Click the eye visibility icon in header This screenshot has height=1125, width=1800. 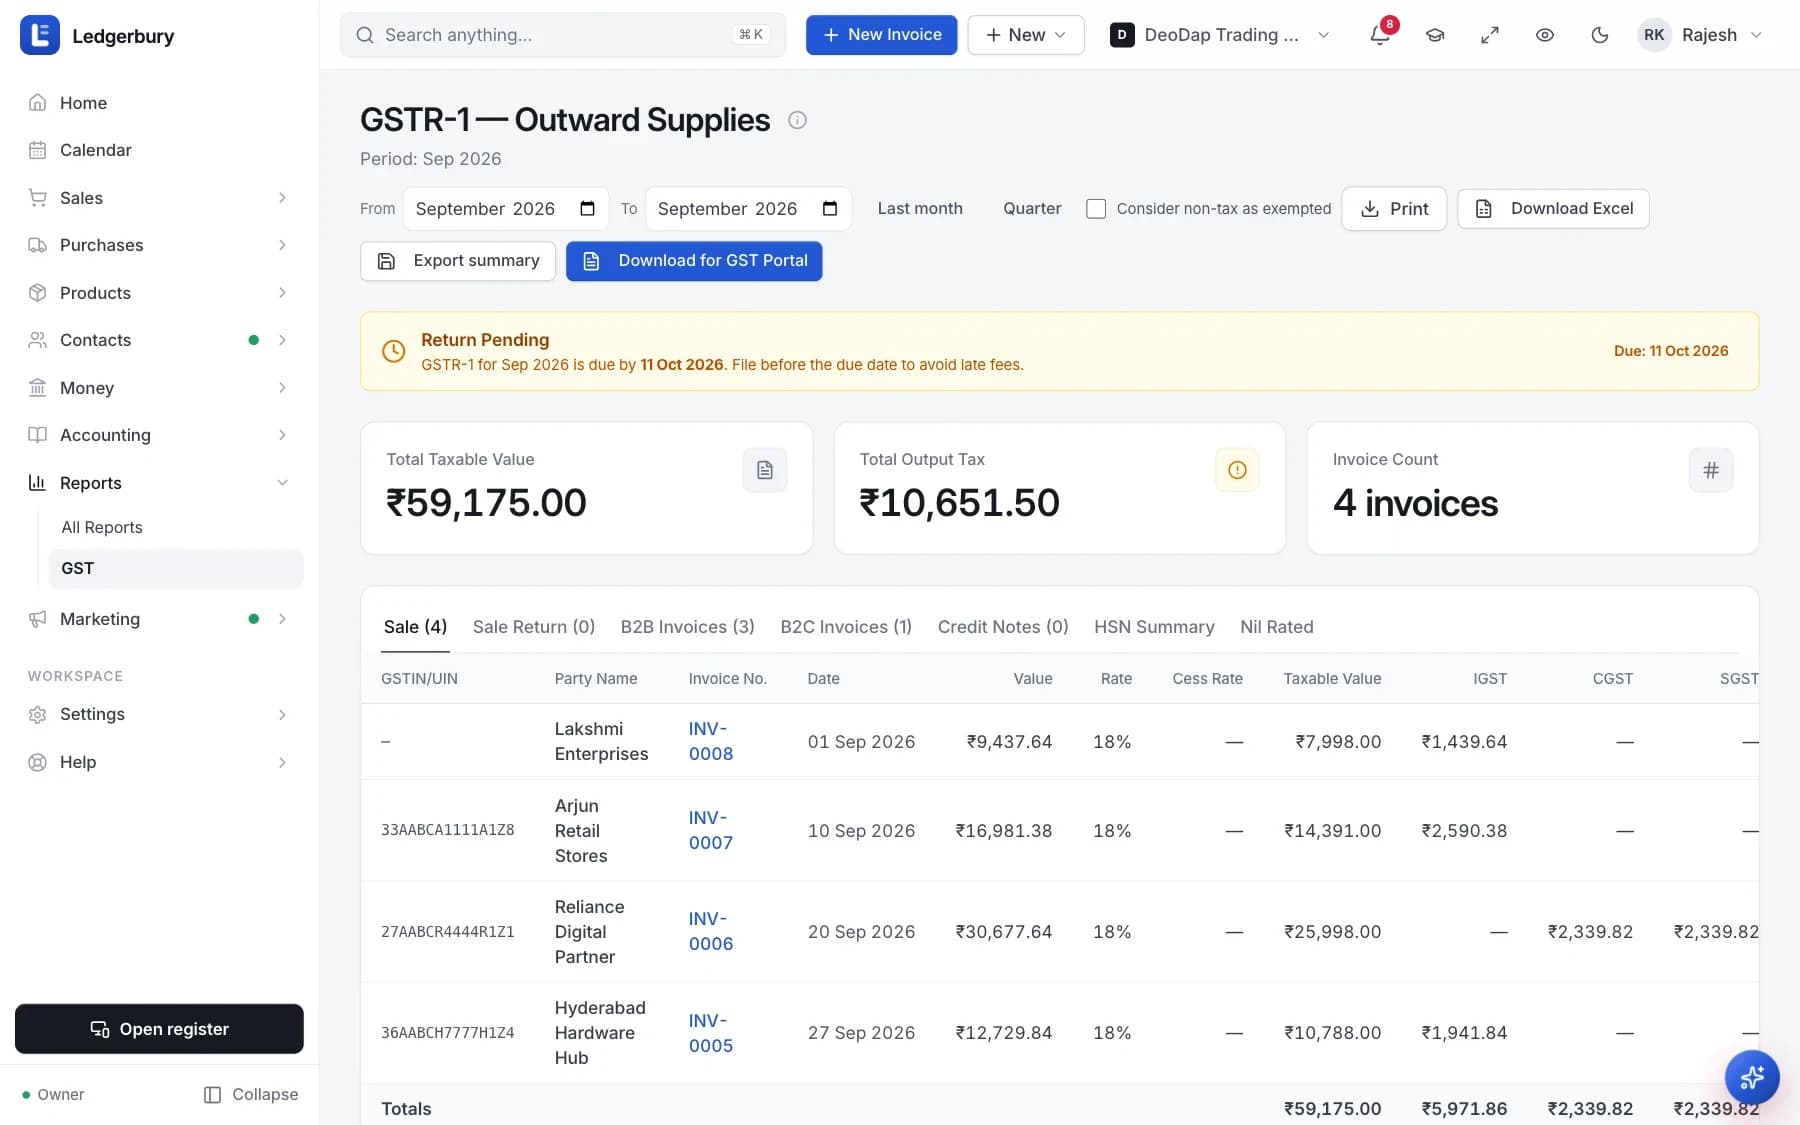[x=1545, y=35]
